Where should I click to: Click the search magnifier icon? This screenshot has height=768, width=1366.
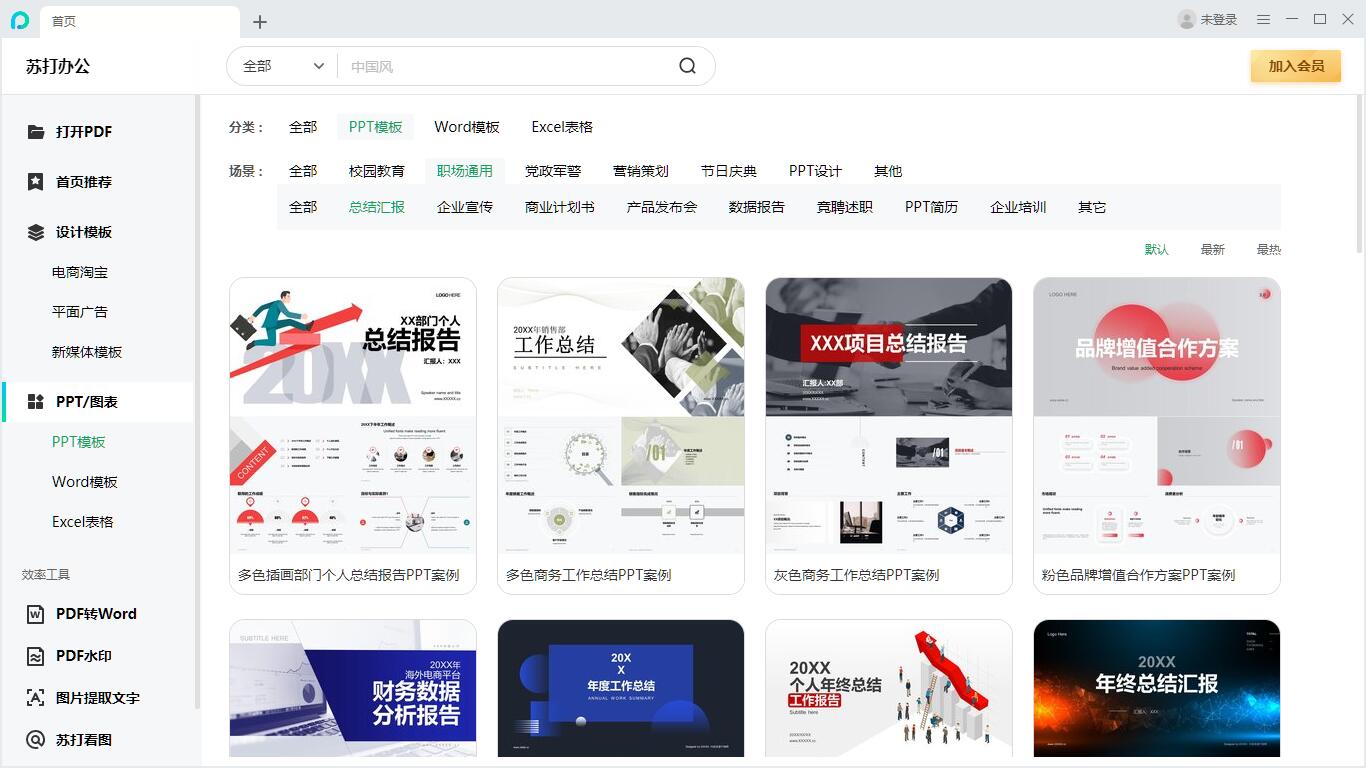pyautogui.click(x=687, y=65)
